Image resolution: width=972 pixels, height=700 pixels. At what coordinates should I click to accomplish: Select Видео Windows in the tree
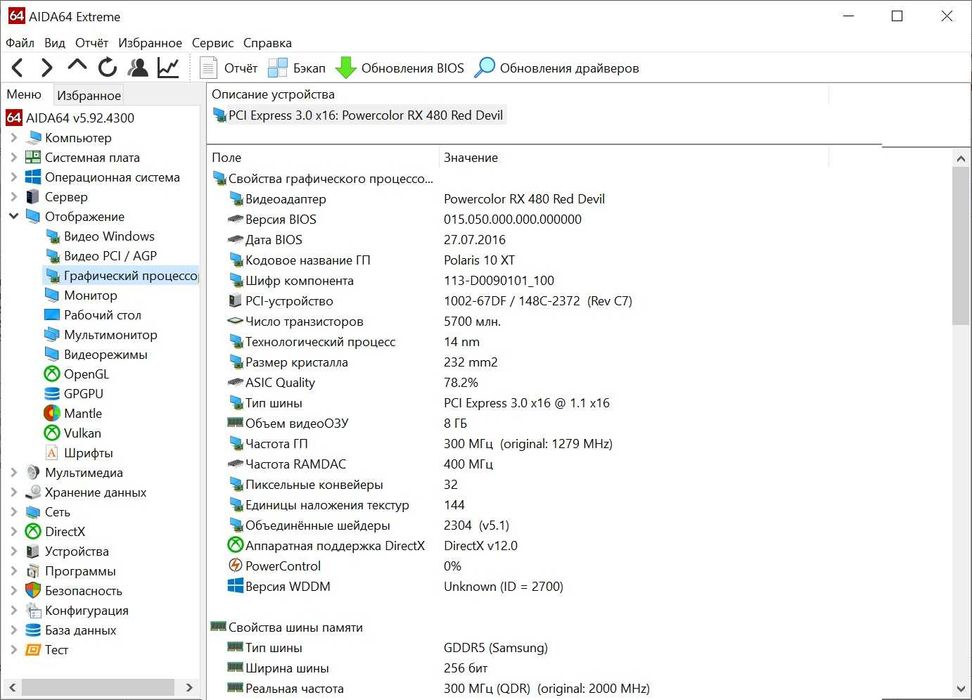click(100, 236)
